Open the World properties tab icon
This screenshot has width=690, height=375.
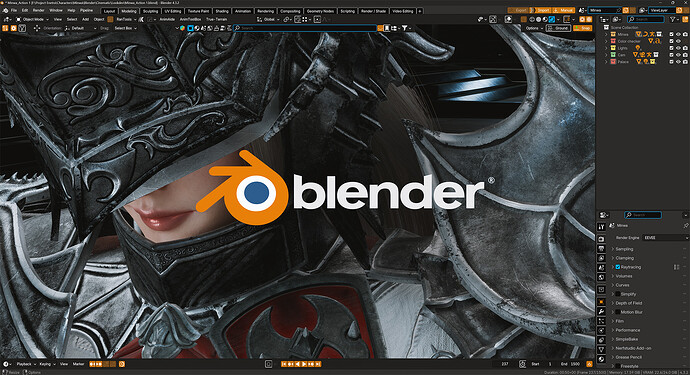tap(601, 277)
